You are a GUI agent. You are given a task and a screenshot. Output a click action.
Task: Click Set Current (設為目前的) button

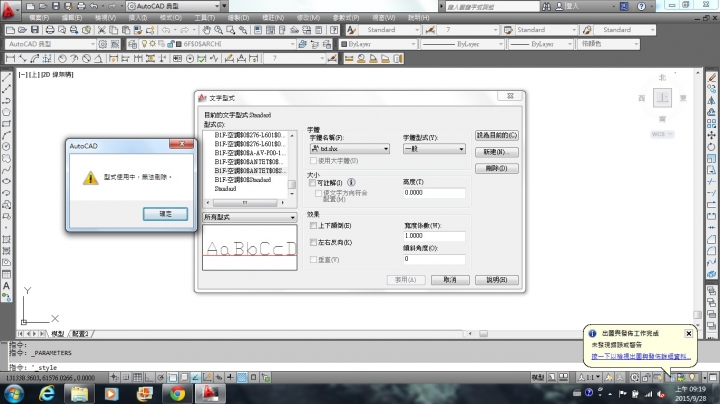pos(497,135)
